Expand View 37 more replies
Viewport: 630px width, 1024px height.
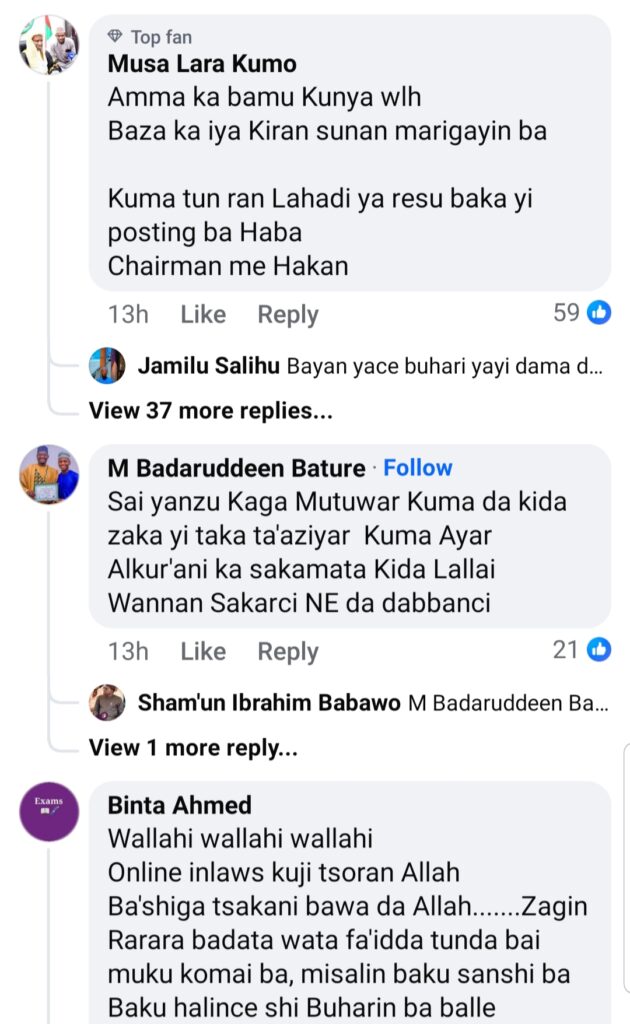point(210,410)
